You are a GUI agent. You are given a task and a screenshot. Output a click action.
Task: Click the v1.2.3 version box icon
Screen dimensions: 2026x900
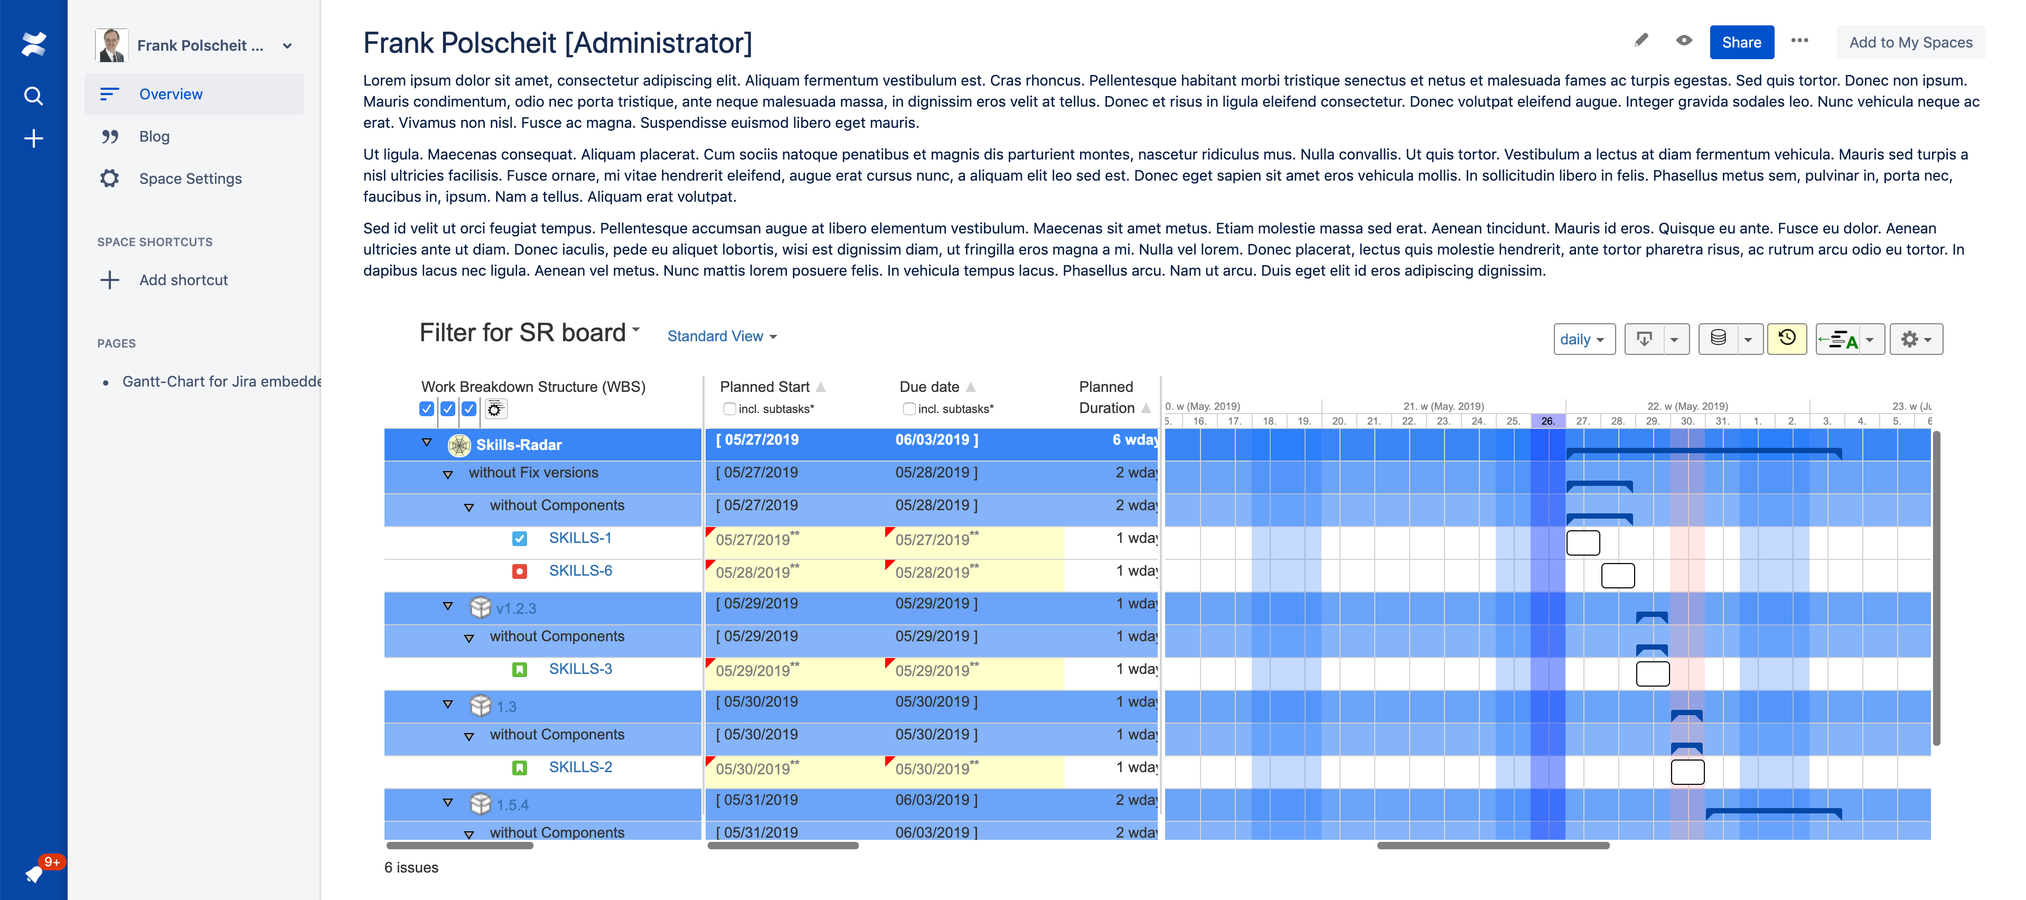click(x=481, y=608)
